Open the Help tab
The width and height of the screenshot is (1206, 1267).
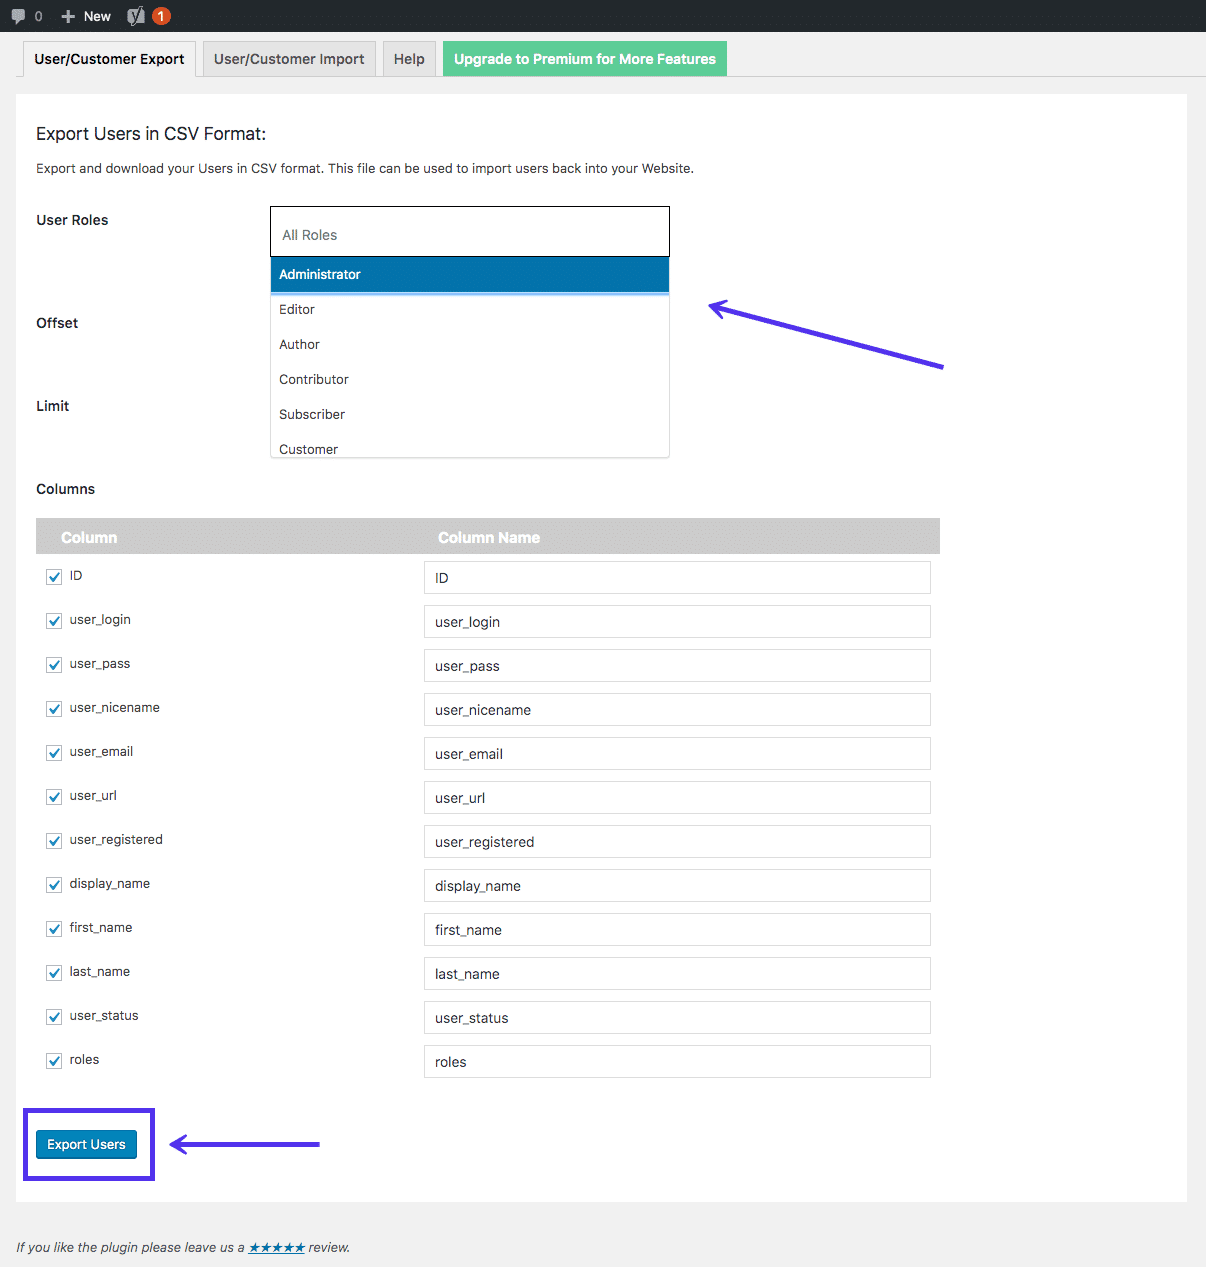[409, 58]
